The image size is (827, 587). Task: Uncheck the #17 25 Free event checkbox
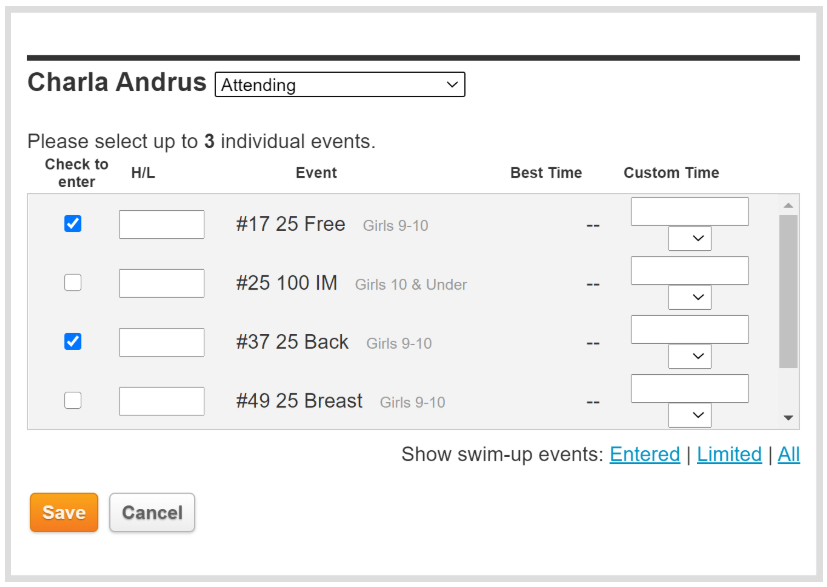(73, 224)
